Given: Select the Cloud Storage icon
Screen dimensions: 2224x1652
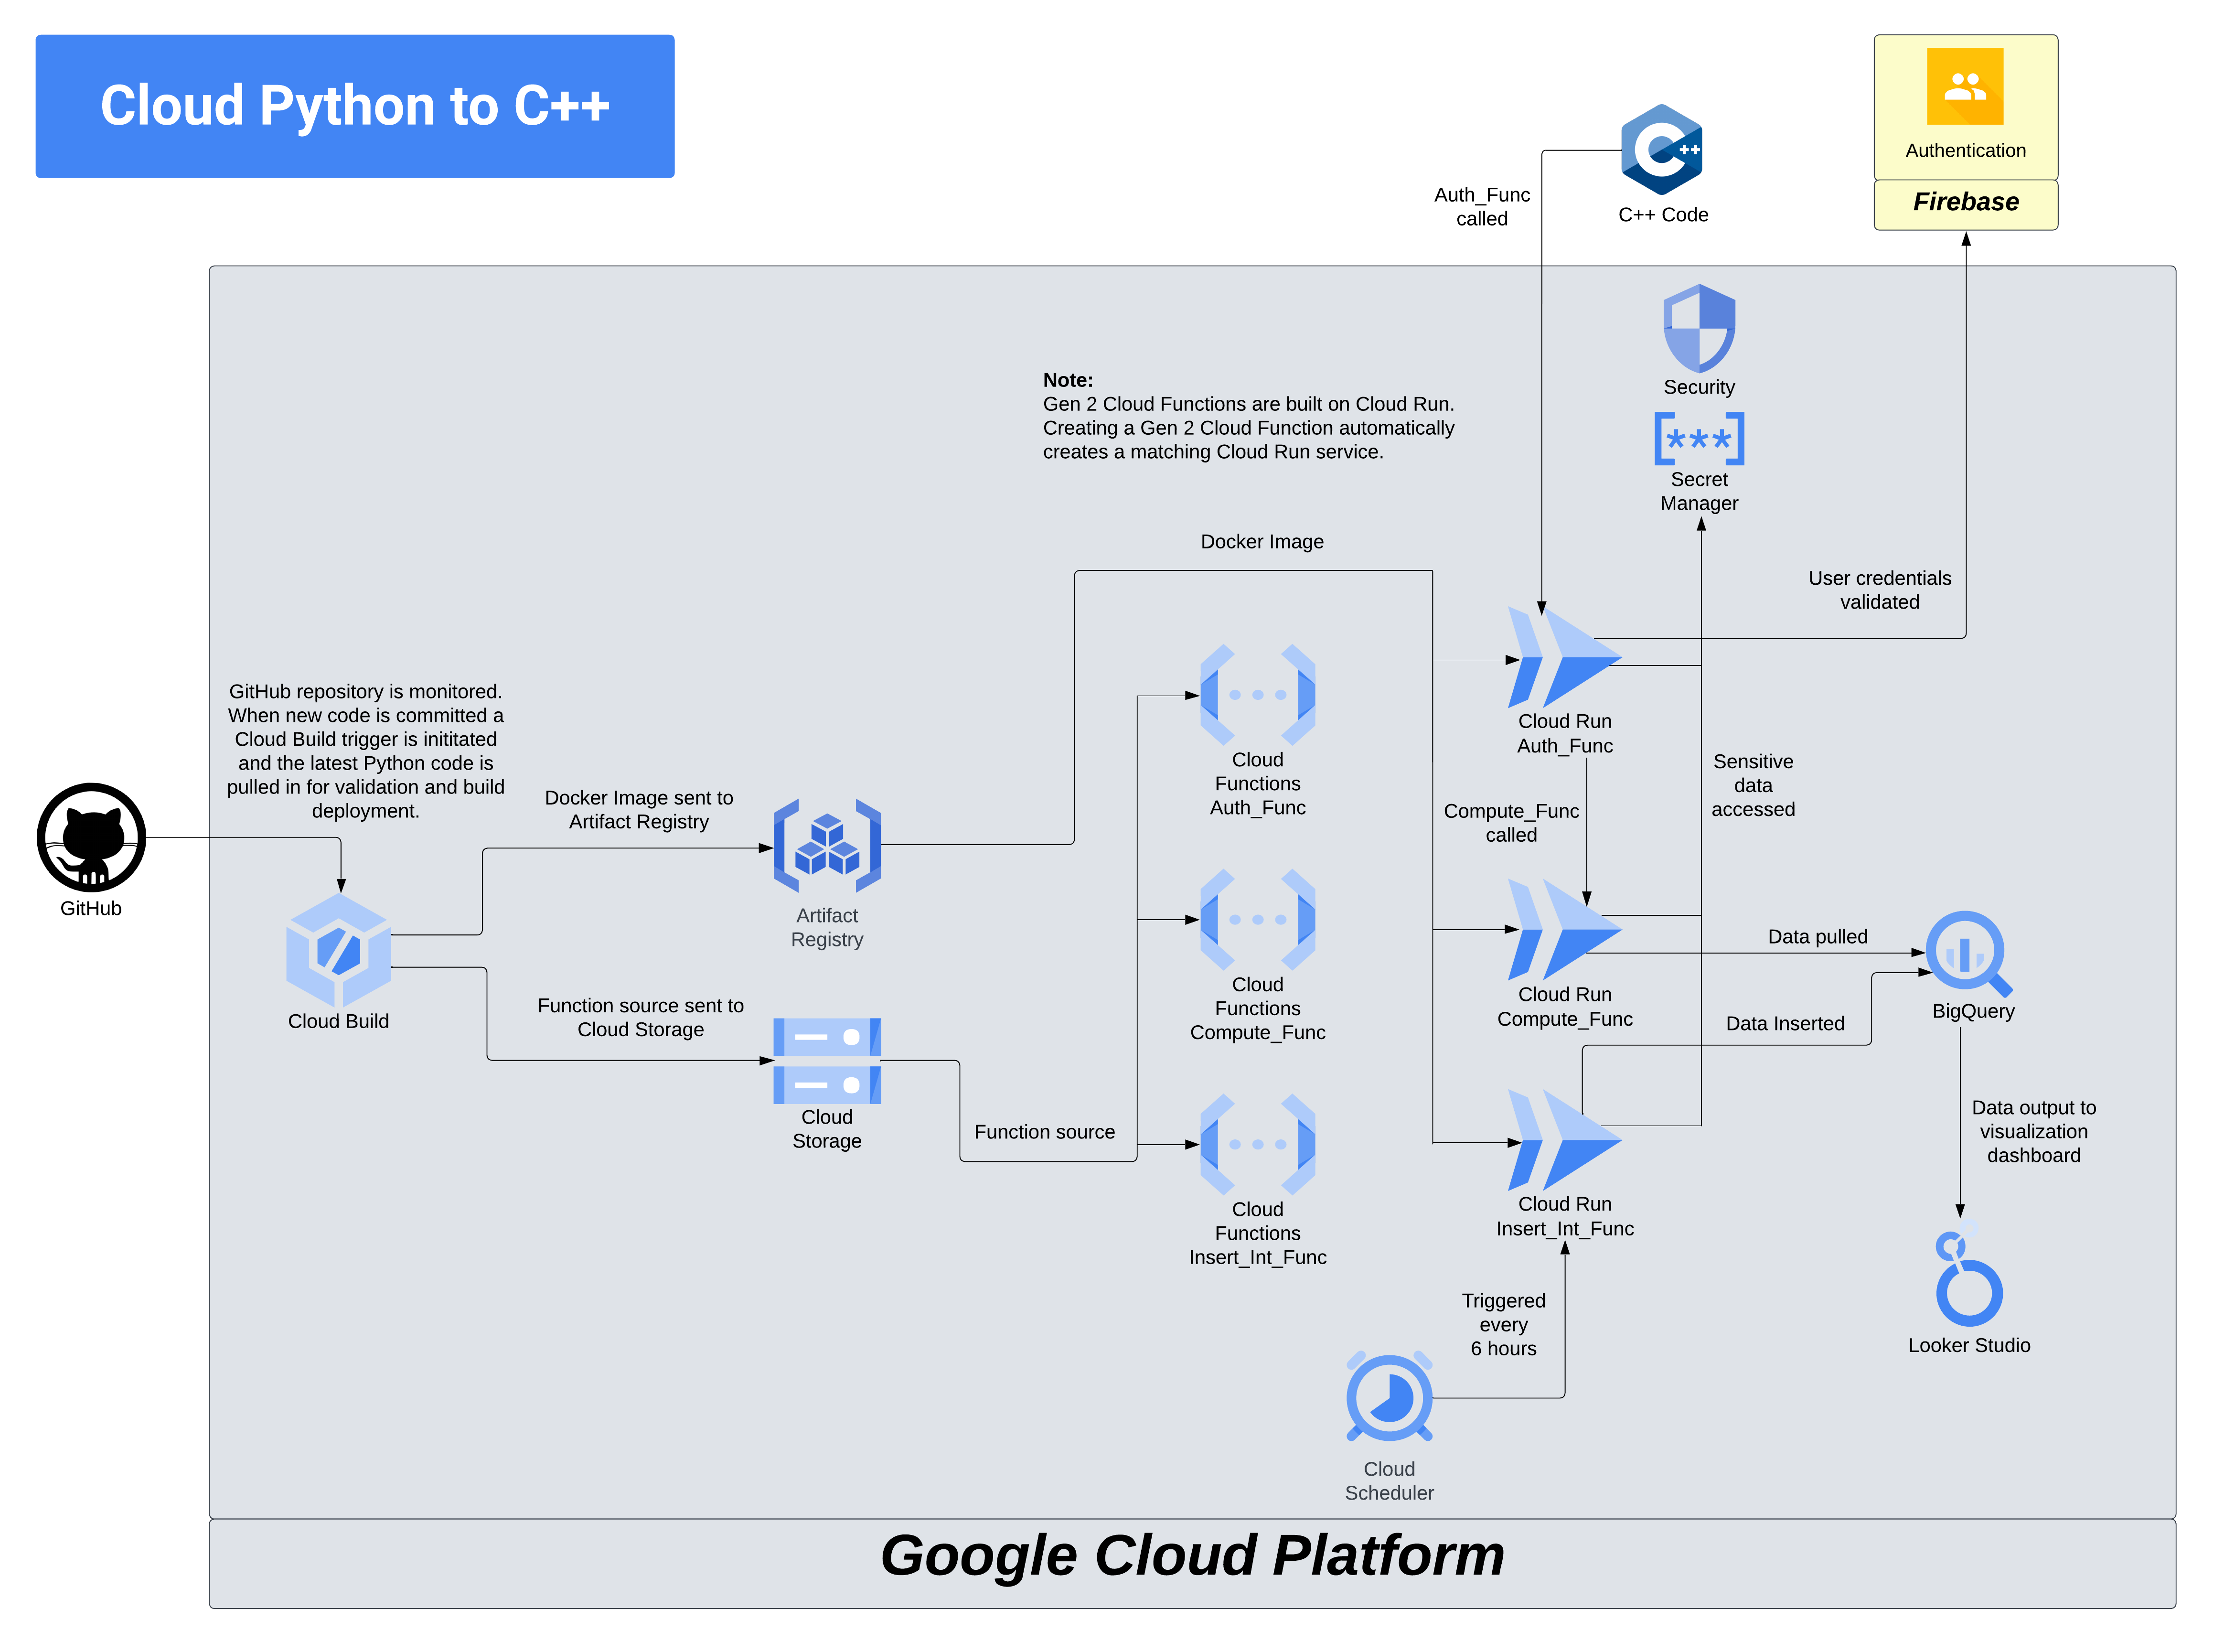Looking at the screenshot, I should (x=826, y=1060).
